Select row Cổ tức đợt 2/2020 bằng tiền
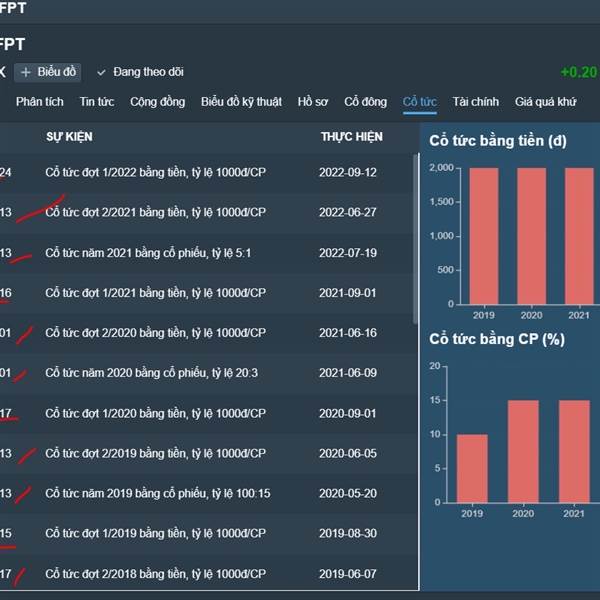The width and height of the screenshot is (600, 600). (x=206, y=333)
